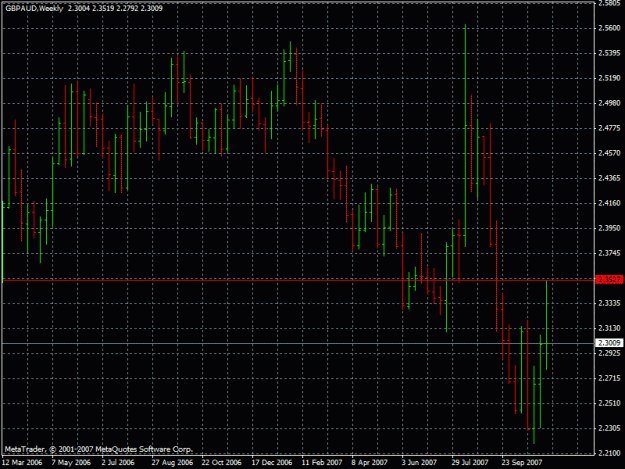Click the 3 Jun 2007 date label
The height and width of the screenshot is (469, 625).
click(x=419, y=463)
